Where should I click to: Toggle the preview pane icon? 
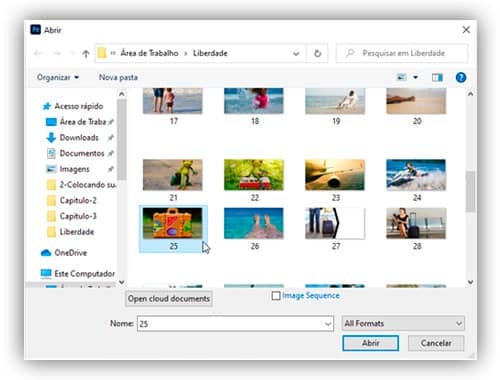click(437, 77)
